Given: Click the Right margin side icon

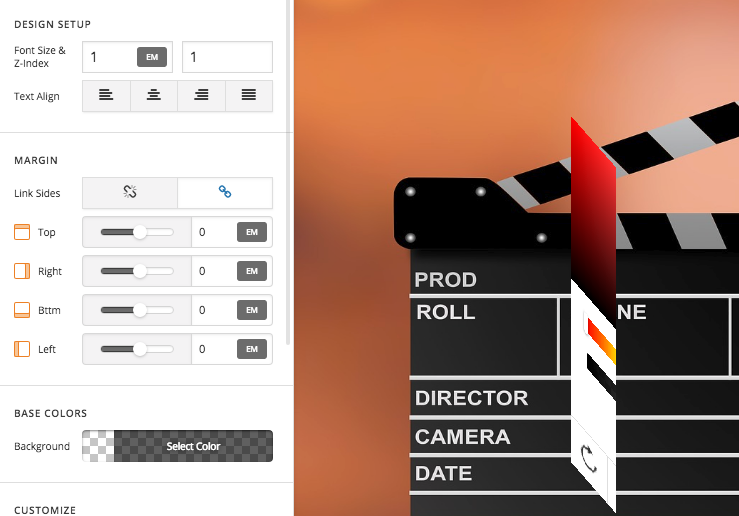Looking at the screenshot, I should 22,271.
